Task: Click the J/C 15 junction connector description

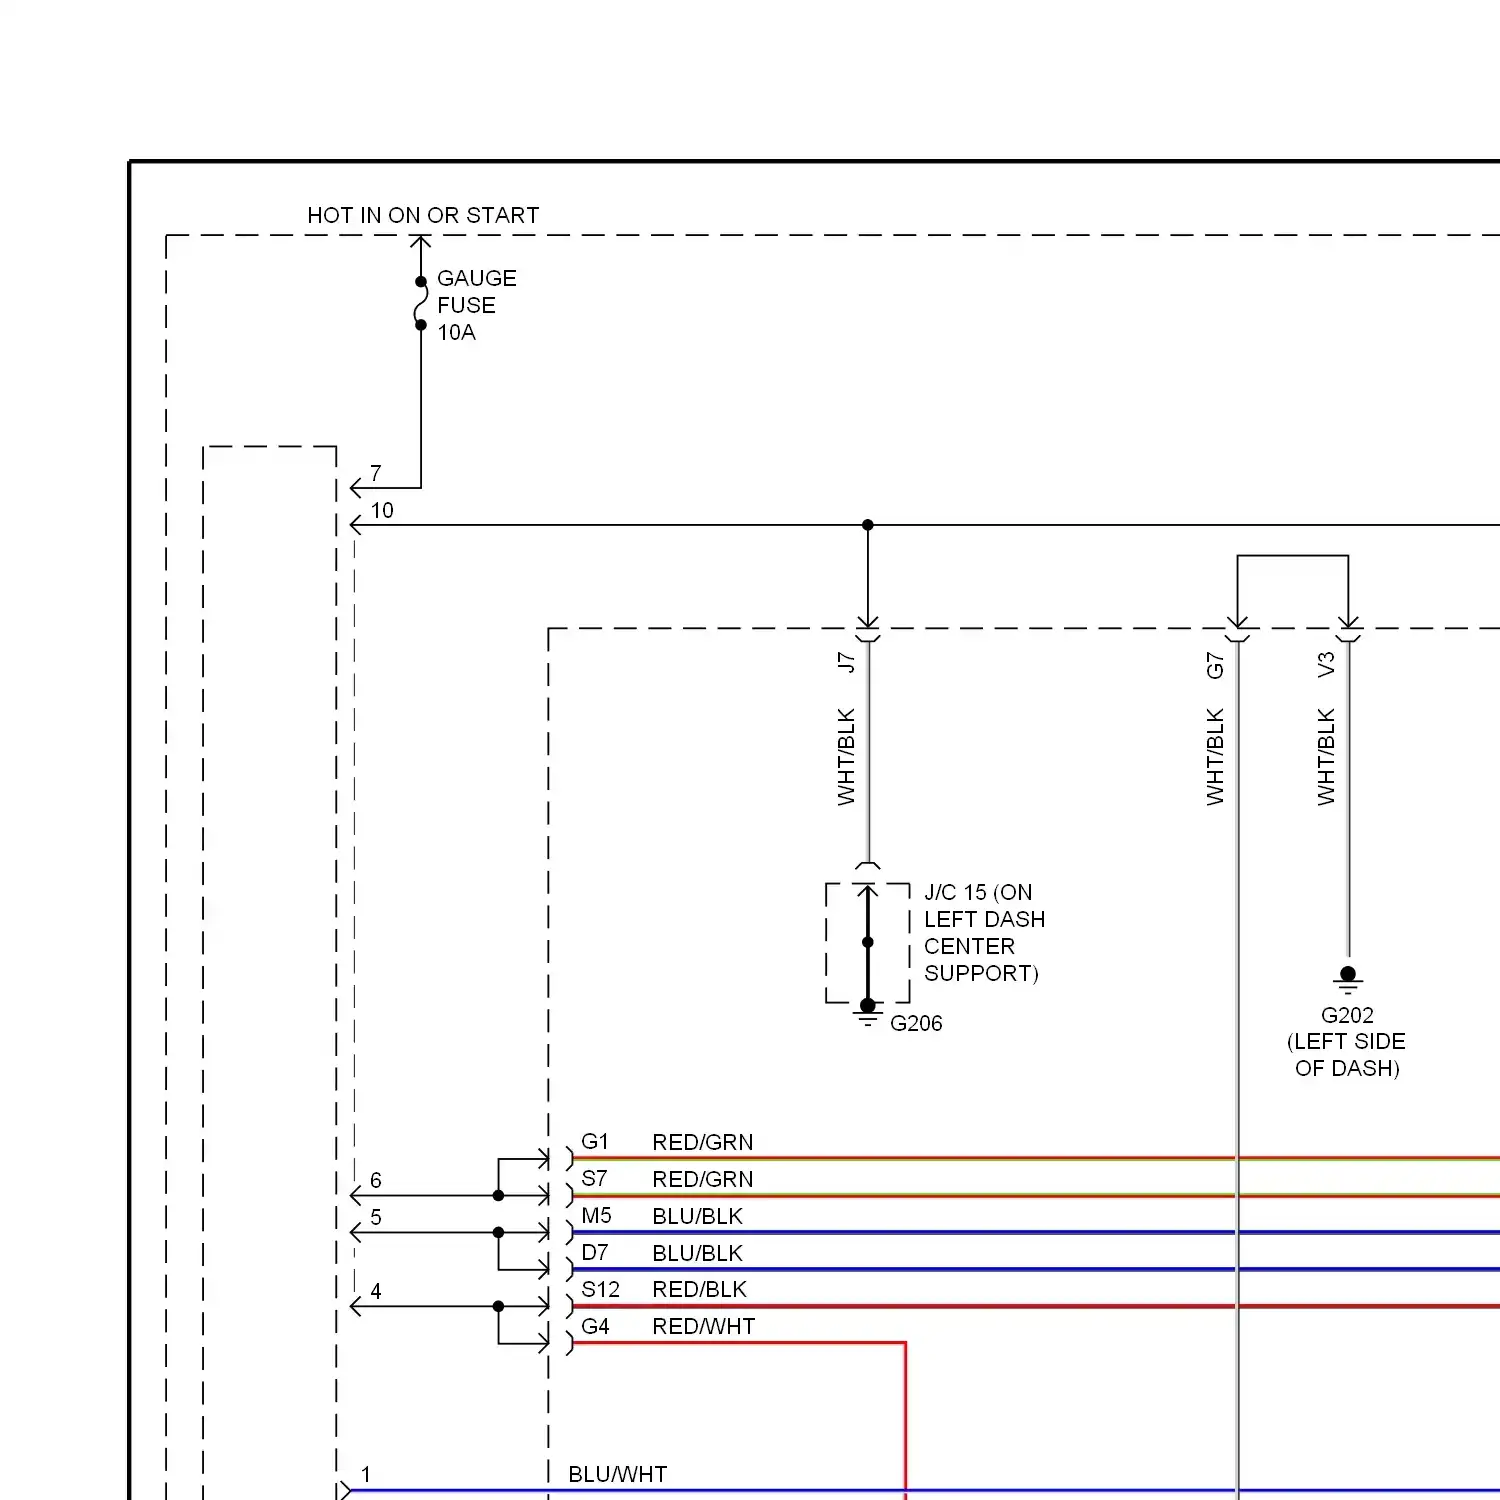Action: click(x=984, y=932)
